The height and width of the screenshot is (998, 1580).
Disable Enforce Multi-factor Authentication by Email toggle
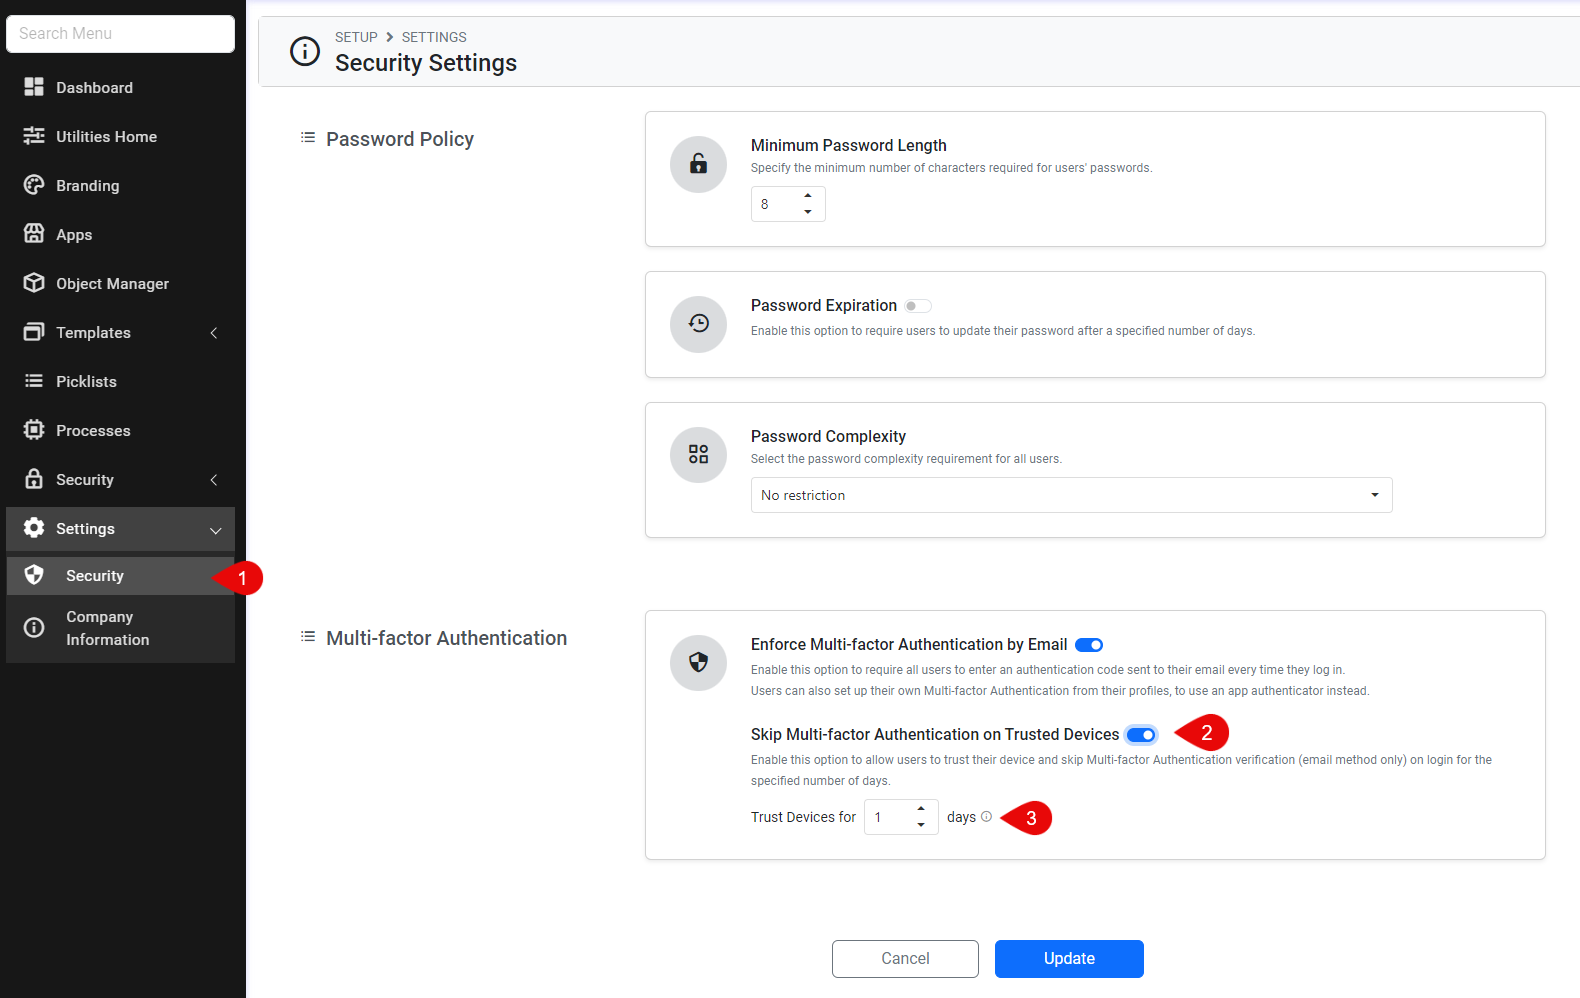click(1089, 645)
